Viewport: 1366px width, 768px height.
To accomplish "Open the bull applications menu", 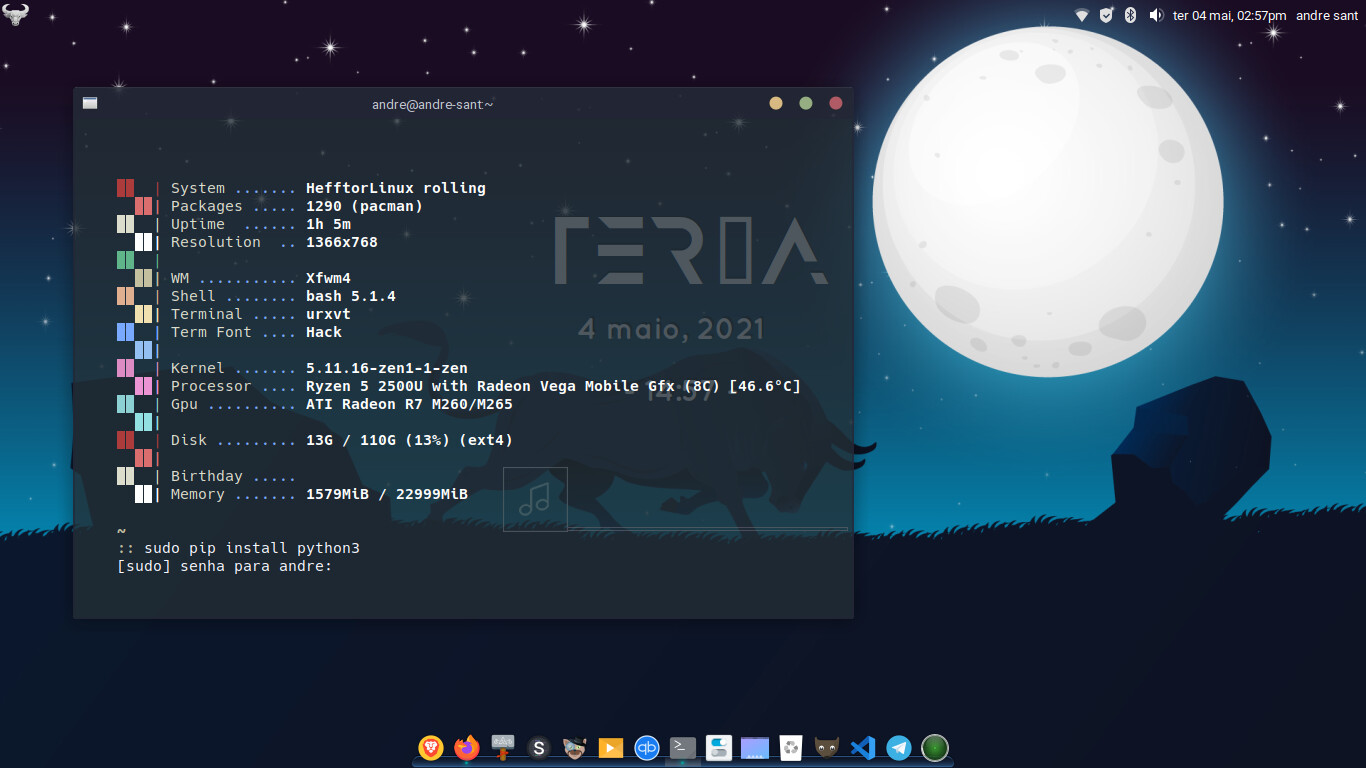I will point(16,14).
